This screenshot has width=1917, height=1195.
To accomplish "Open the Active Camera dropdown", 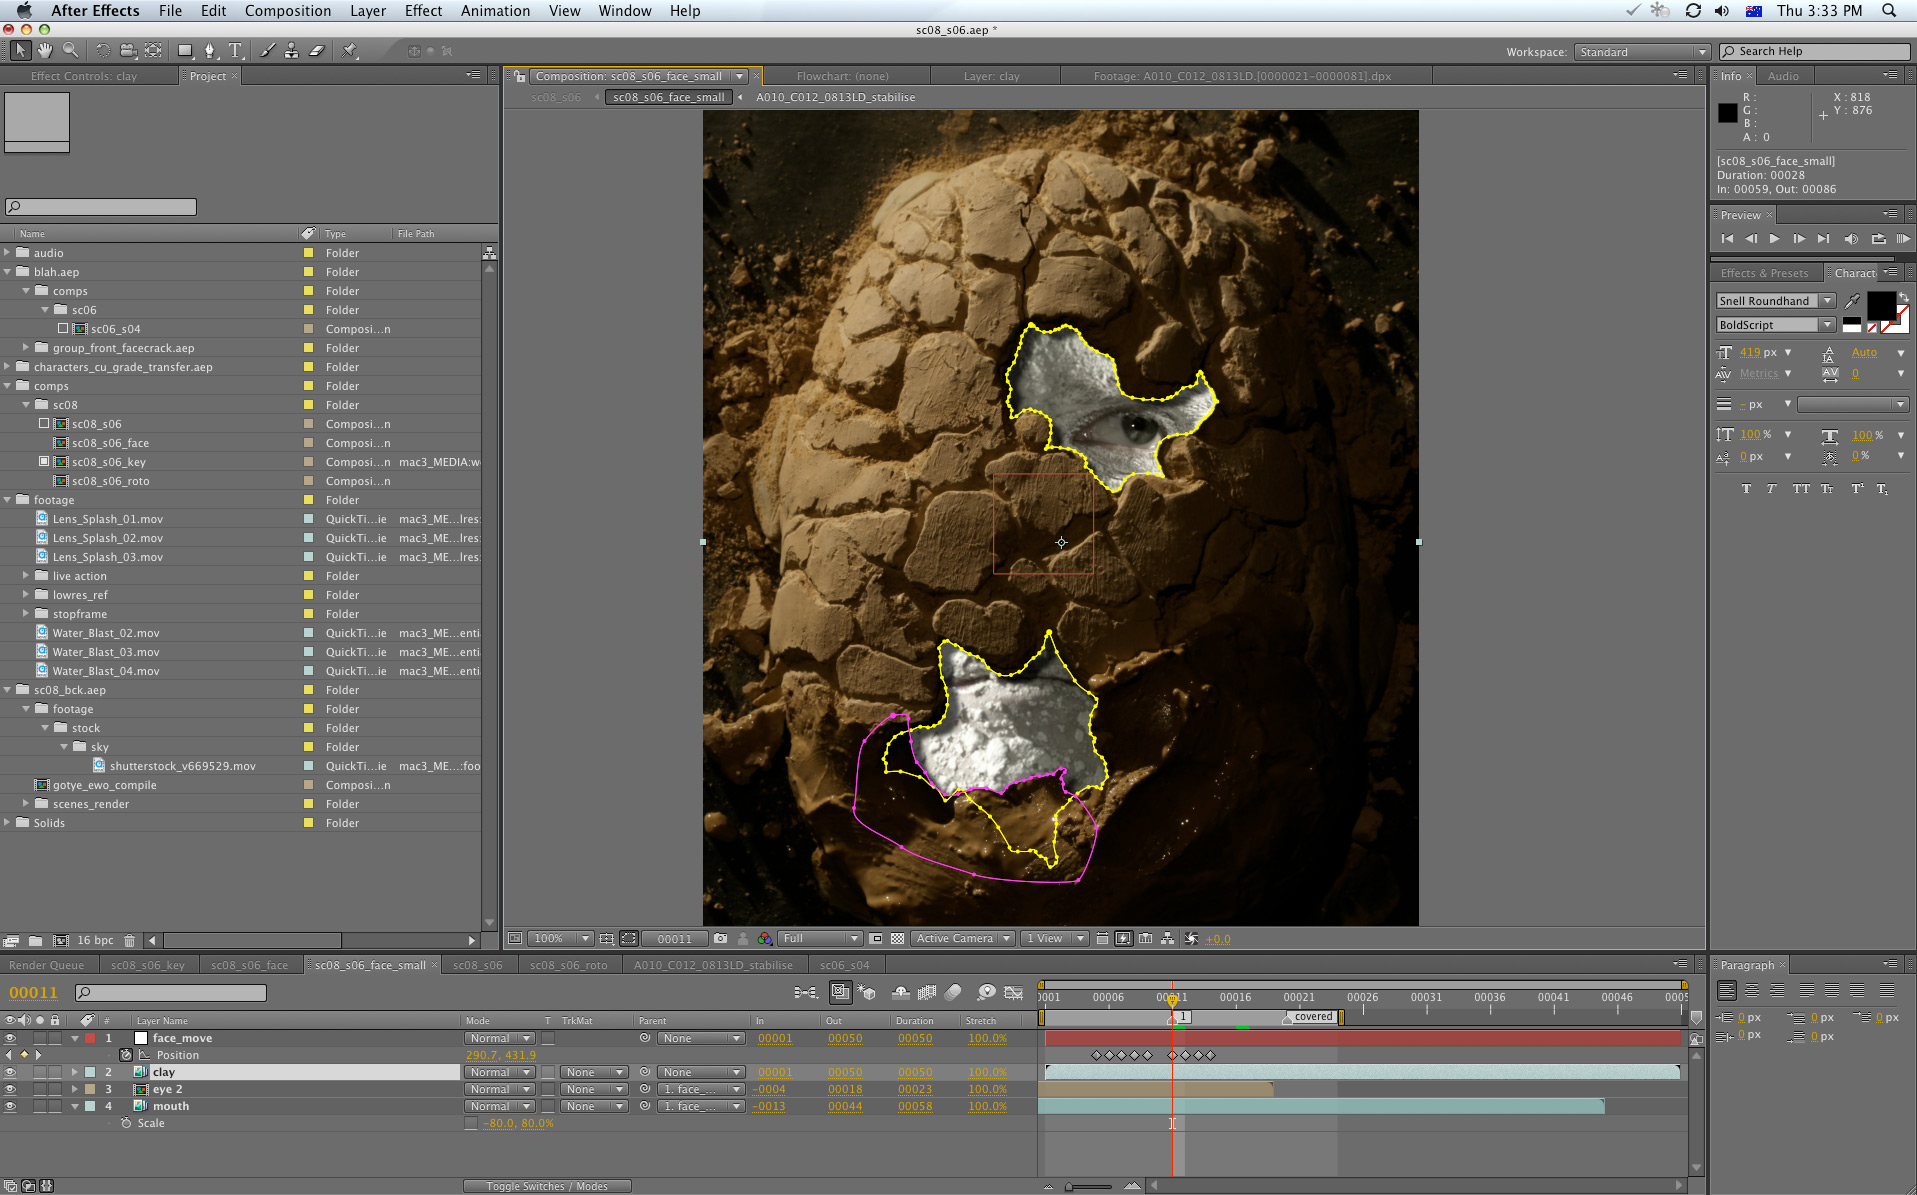I will pos(964,938).
